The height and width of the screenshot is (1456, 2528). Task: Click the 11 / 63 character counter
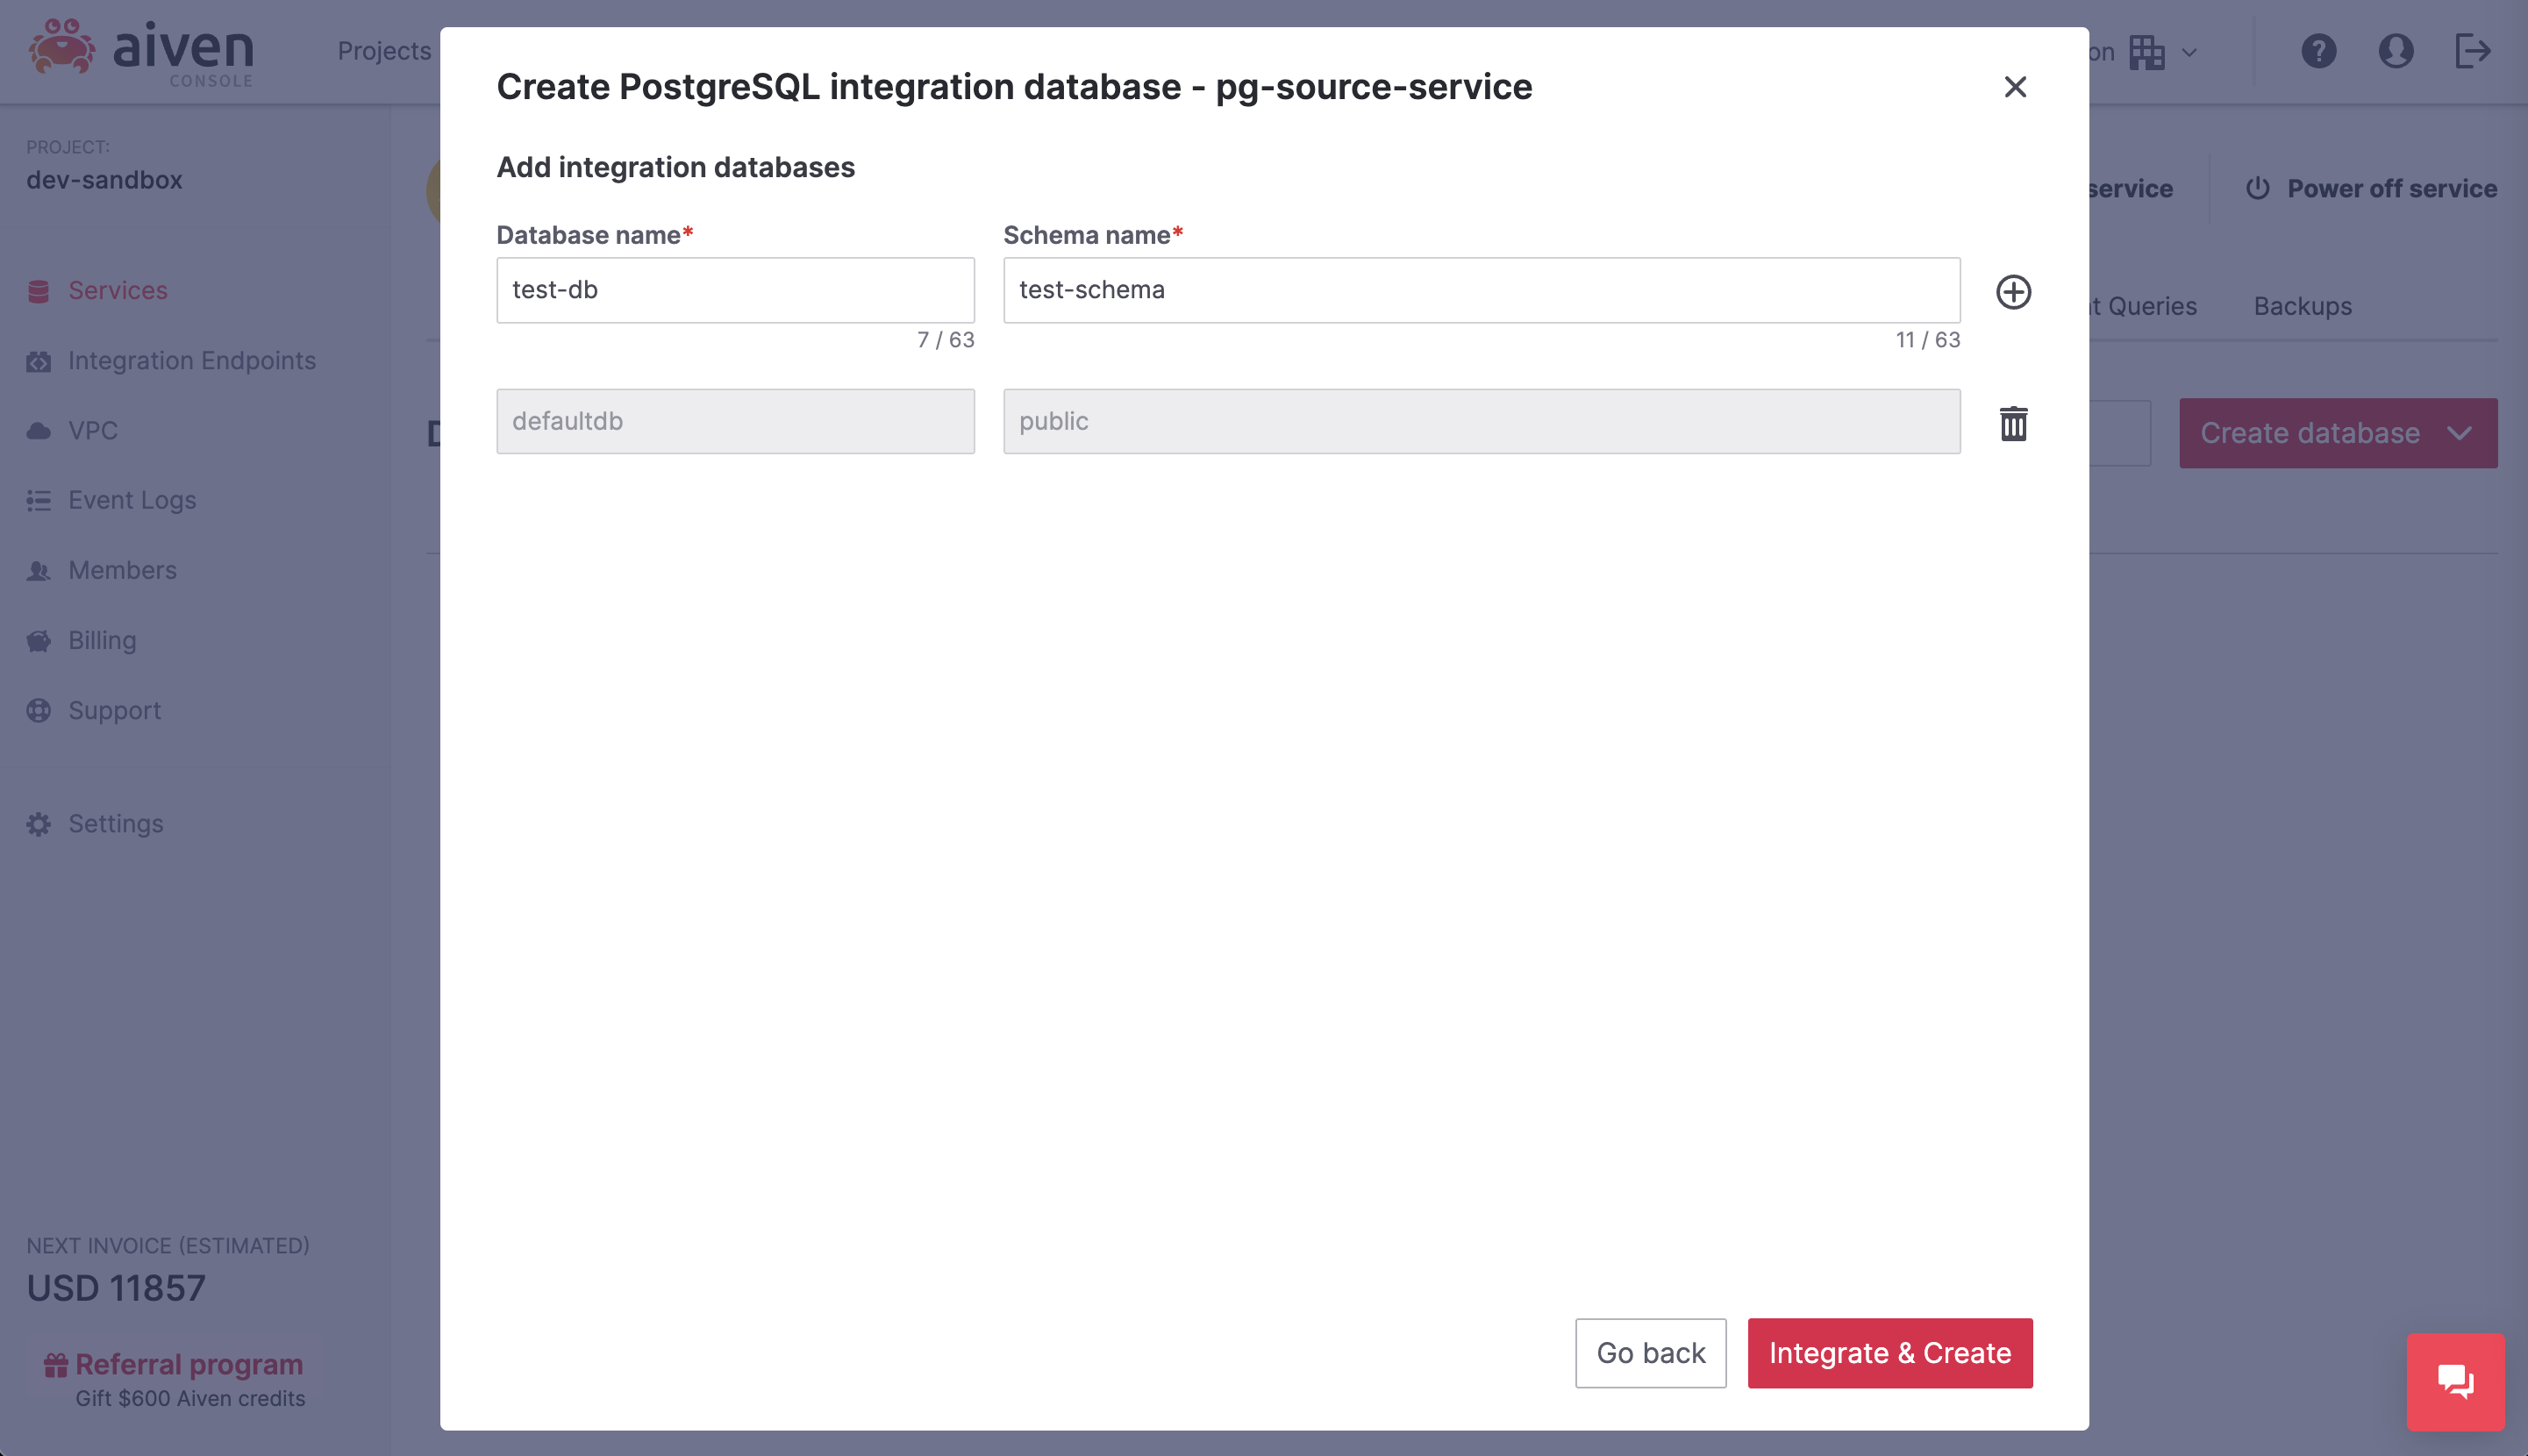(x=1927, y=340)
